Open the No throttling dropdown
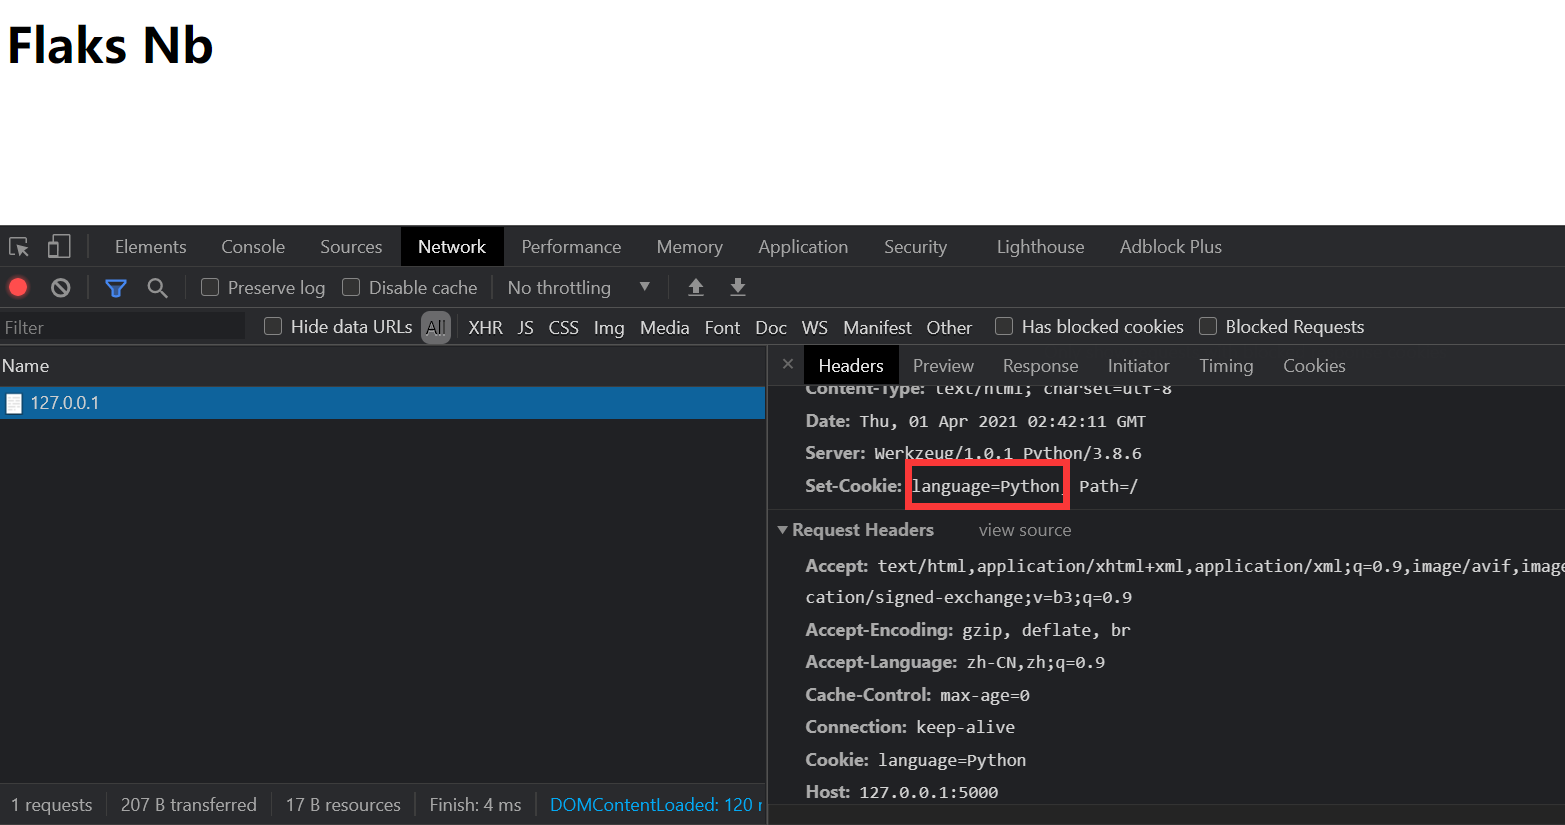 pyautogui.click(x=579, y=288)
